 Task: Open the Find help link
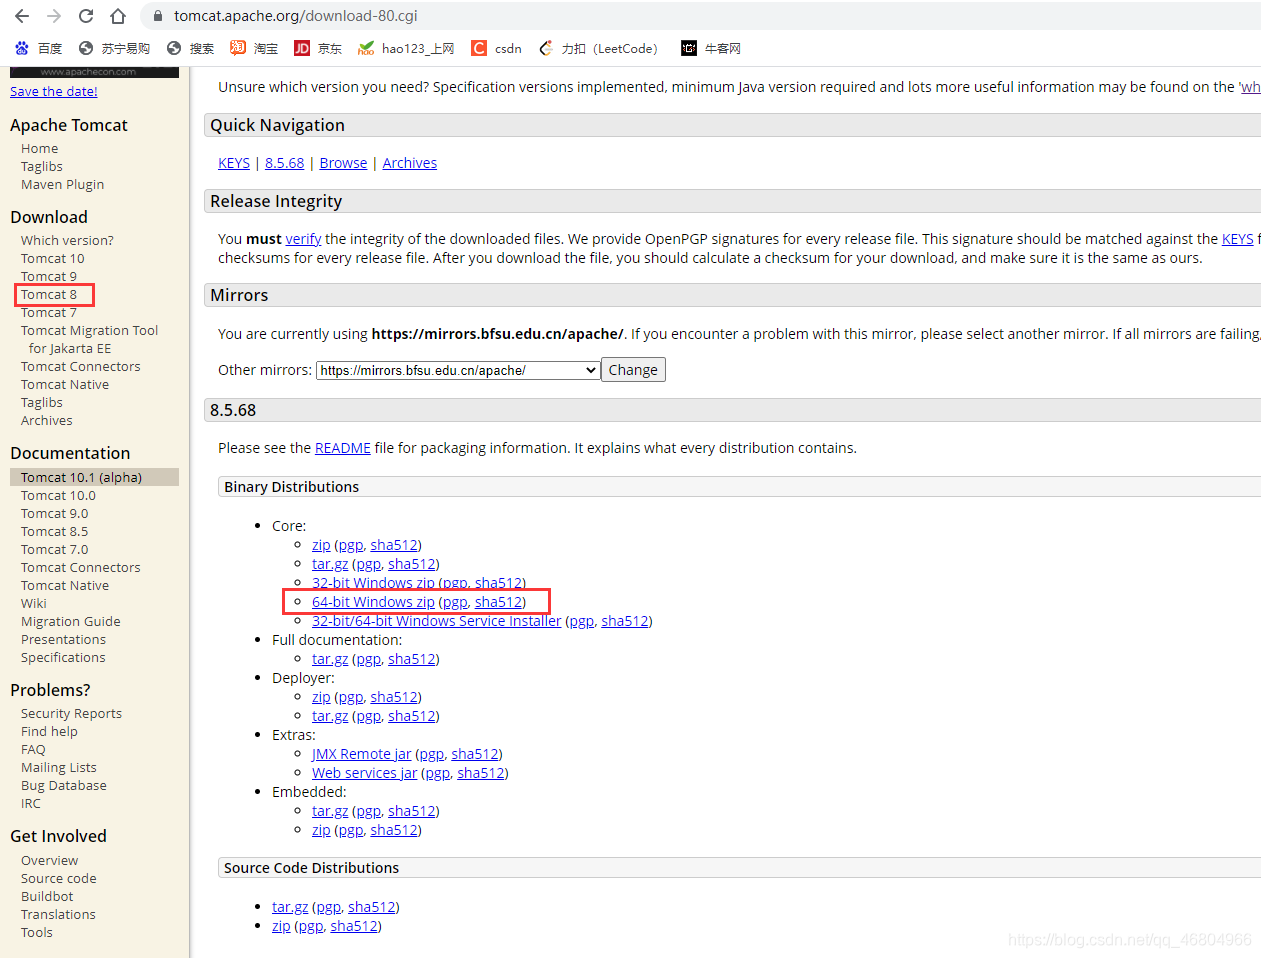[x=49, y=731]
